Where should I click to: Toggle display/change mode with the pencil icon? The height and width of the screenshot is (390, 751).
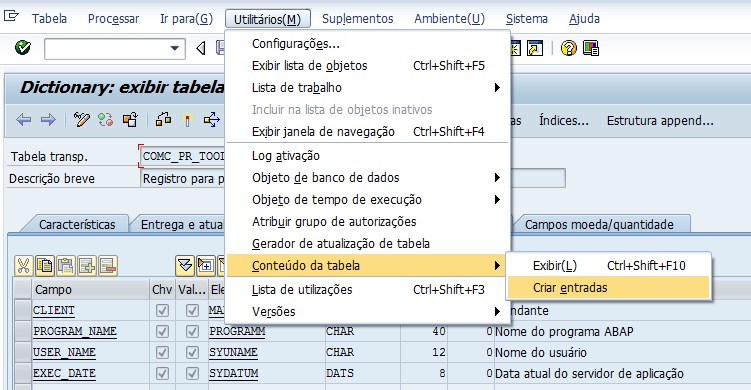click(x=81, y=119)
